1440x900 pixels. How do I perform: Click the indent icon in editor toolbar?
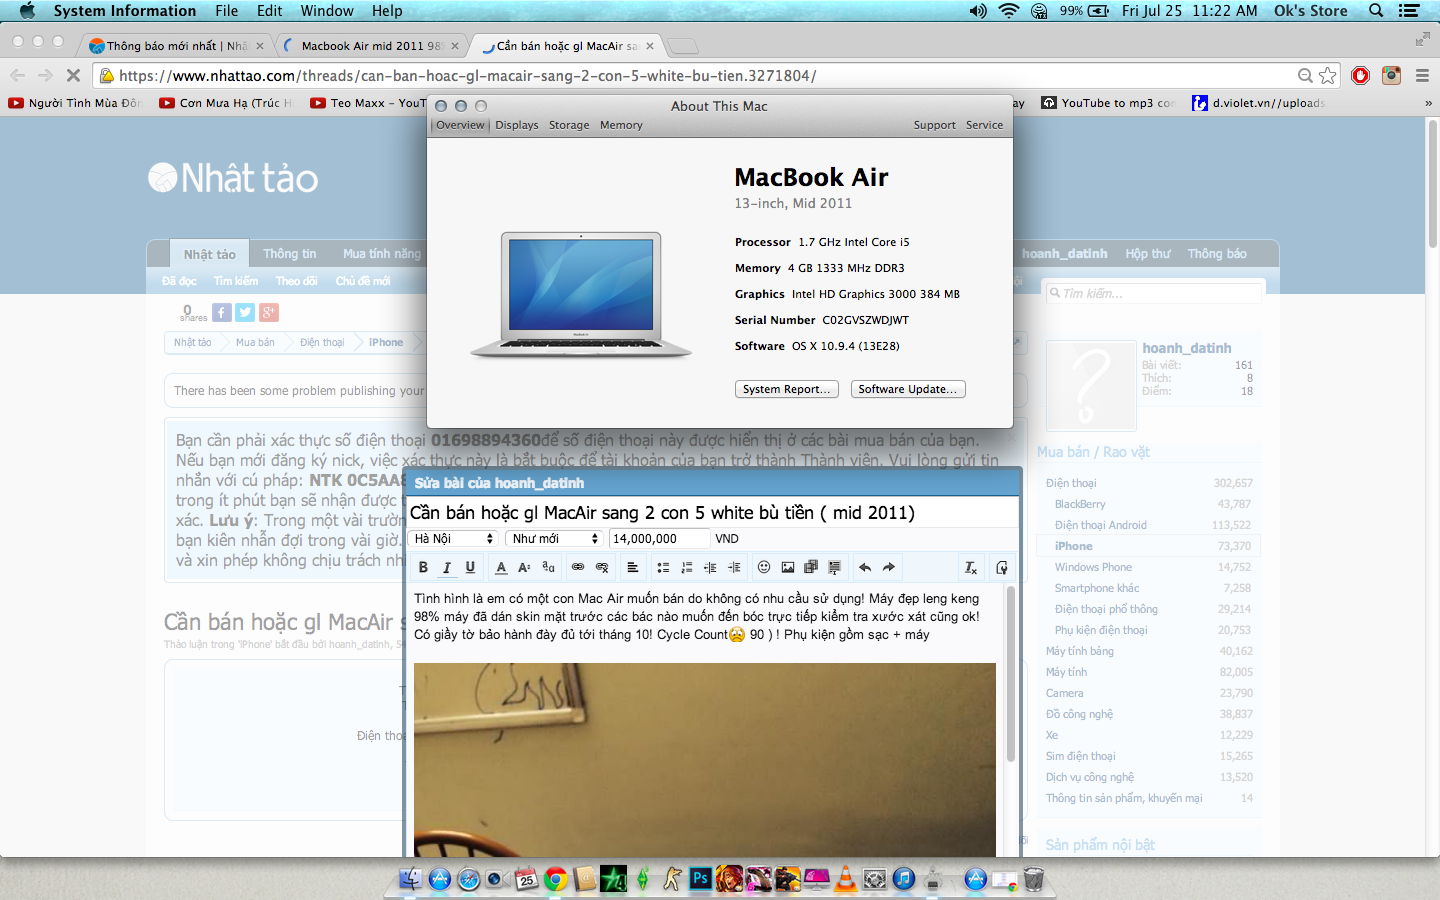[734, 567]
